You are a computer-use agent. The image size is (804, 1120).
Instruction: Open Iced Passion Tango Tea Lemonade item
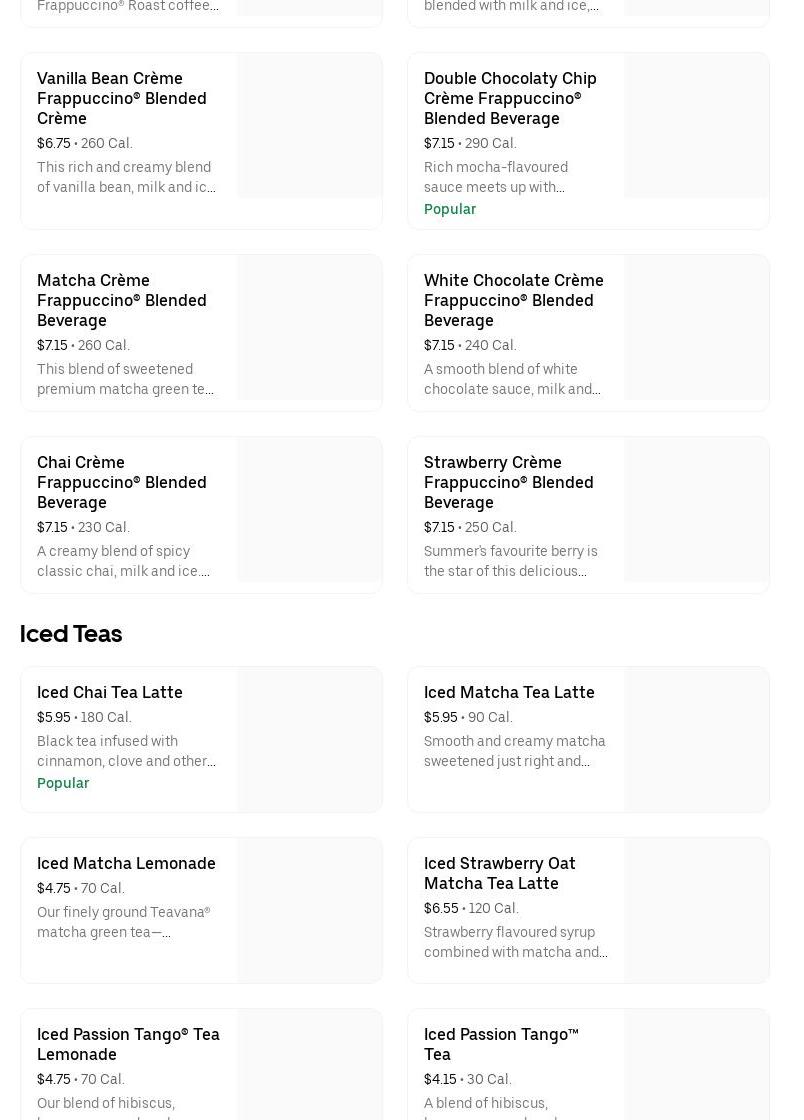click(x=128, y=1044)
